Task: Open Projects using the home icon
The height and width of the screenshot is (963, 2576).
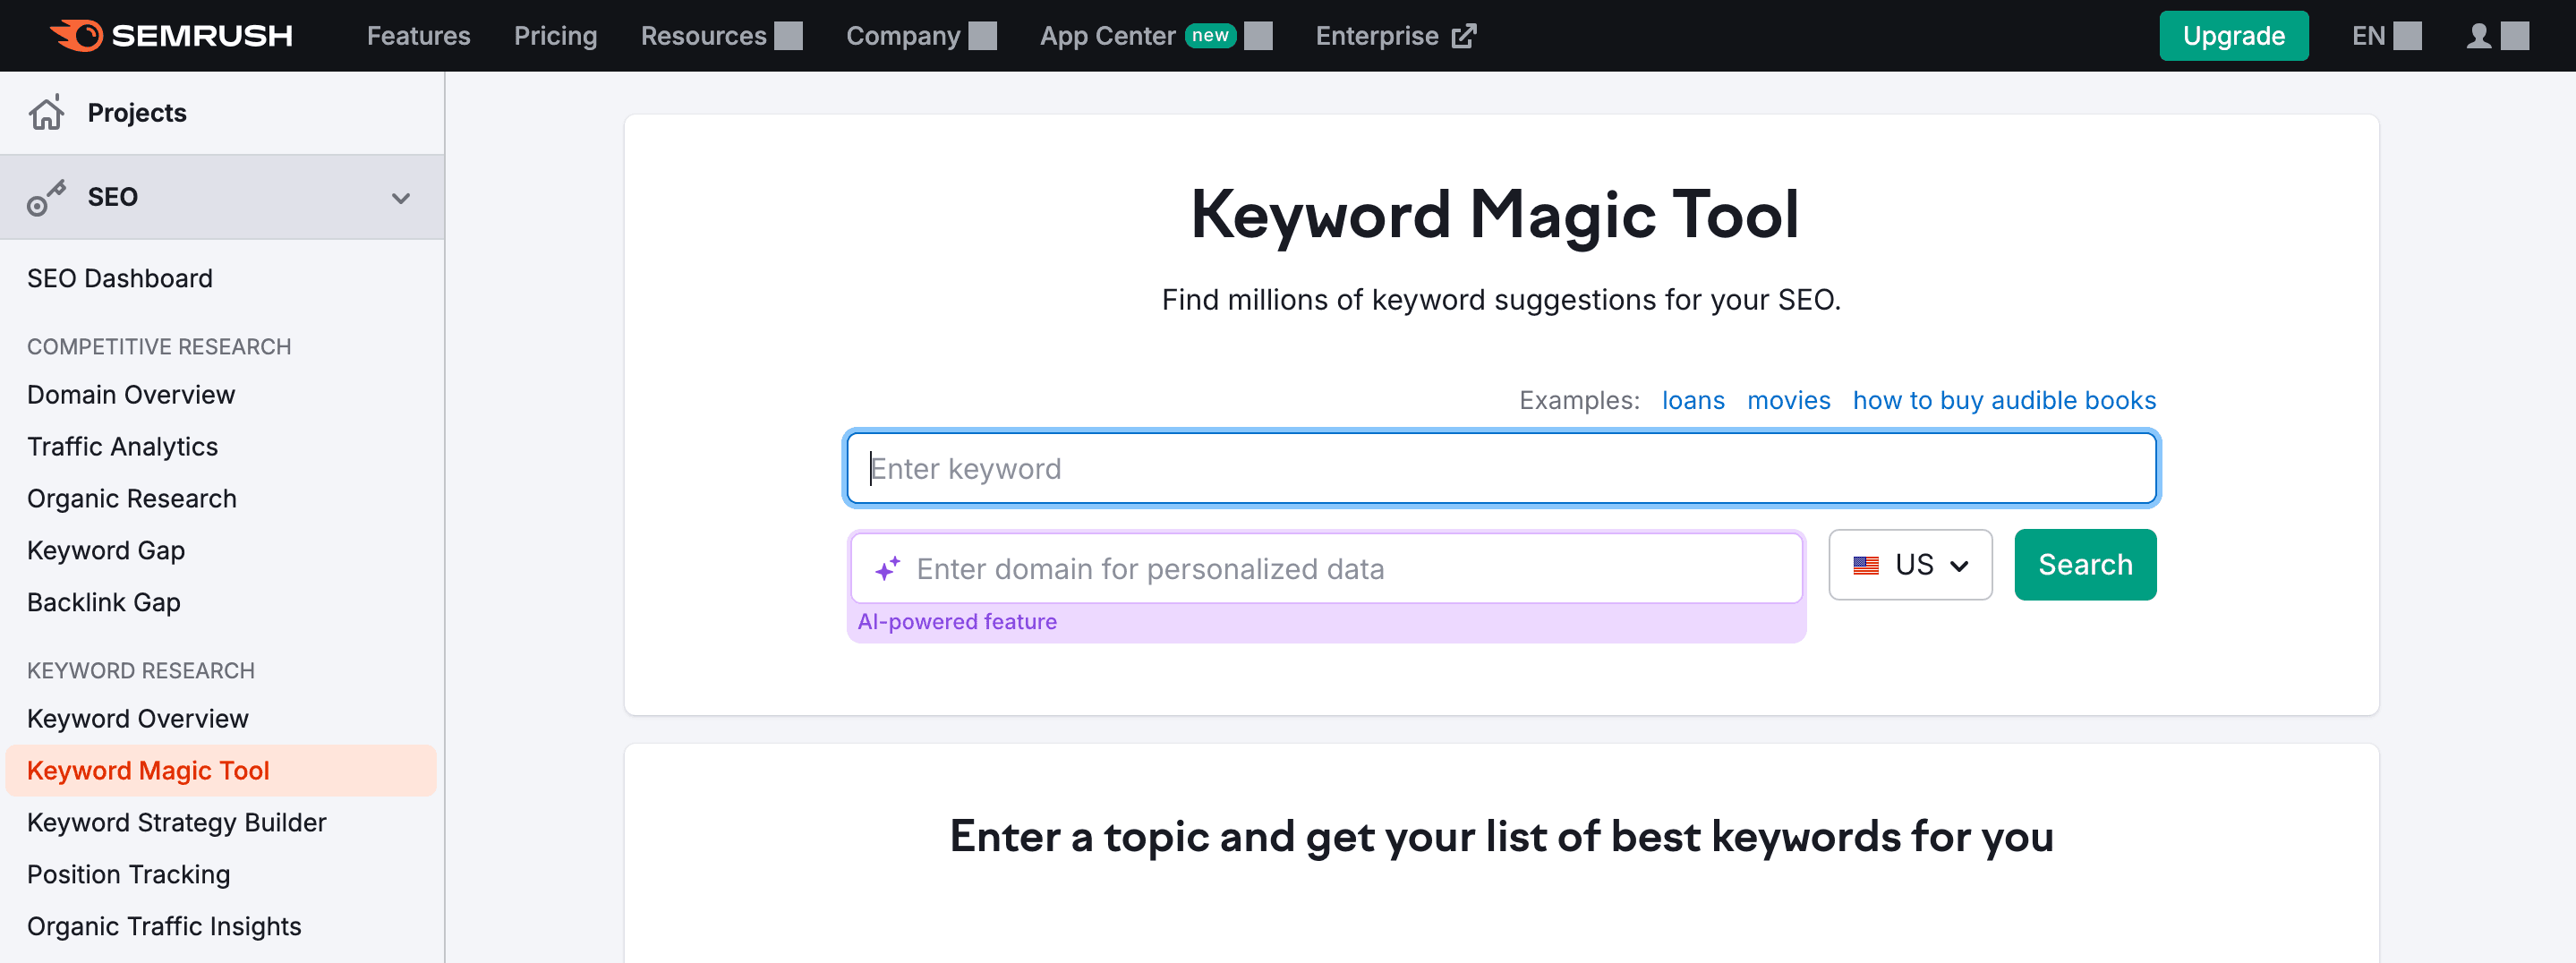Action: pos(46,112)
